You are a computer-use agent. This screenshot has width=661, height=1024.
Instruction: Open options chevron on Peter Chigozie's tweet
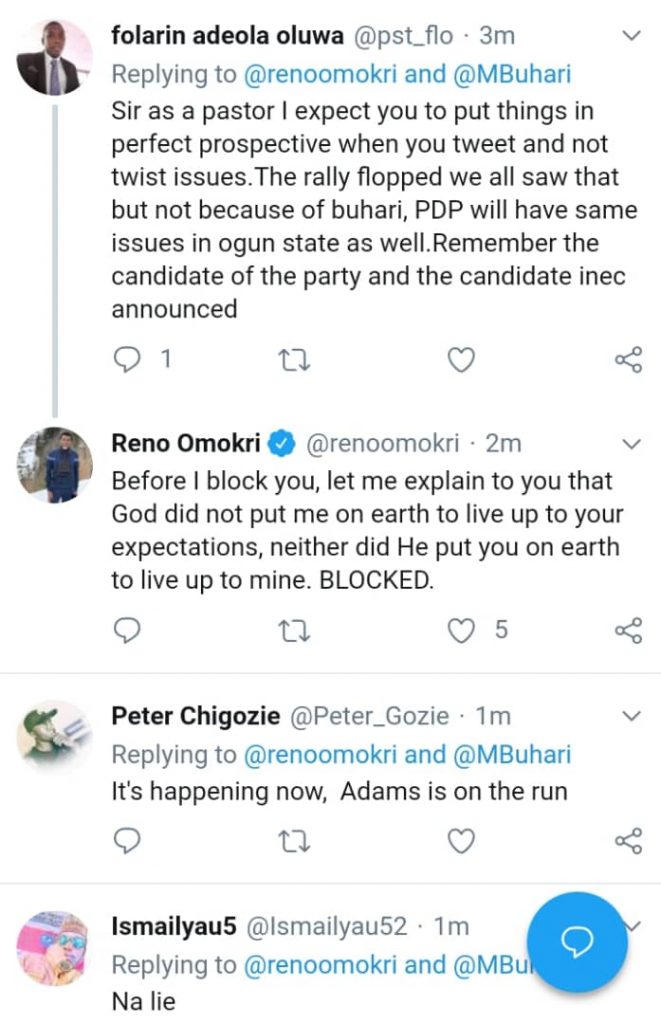(631, 716)
